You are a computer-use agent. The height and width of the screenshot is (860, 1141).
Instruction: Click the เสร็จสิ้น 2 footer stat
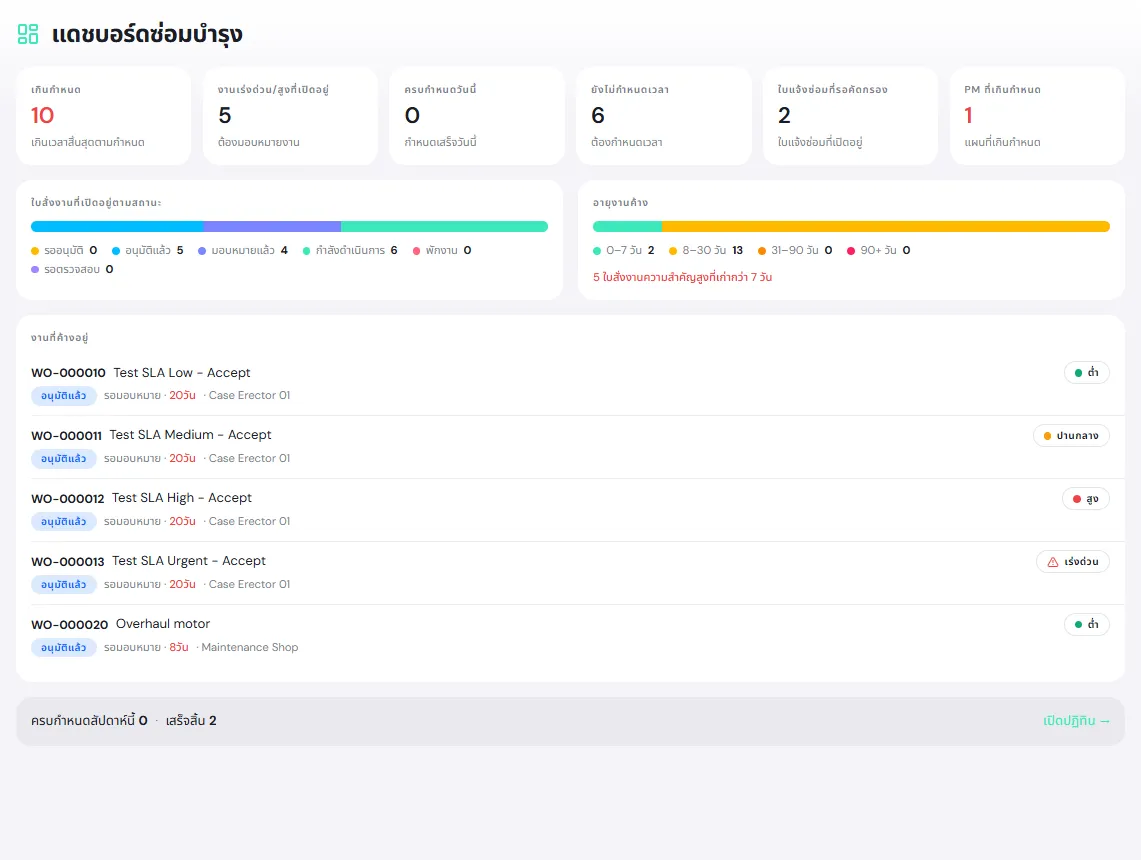(x=191, y=721)
